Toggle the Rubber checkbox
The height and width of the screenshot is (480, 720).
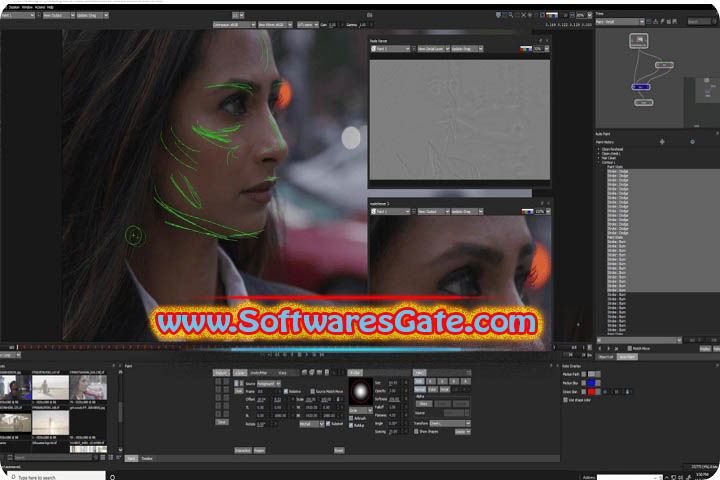click(351, 425)
